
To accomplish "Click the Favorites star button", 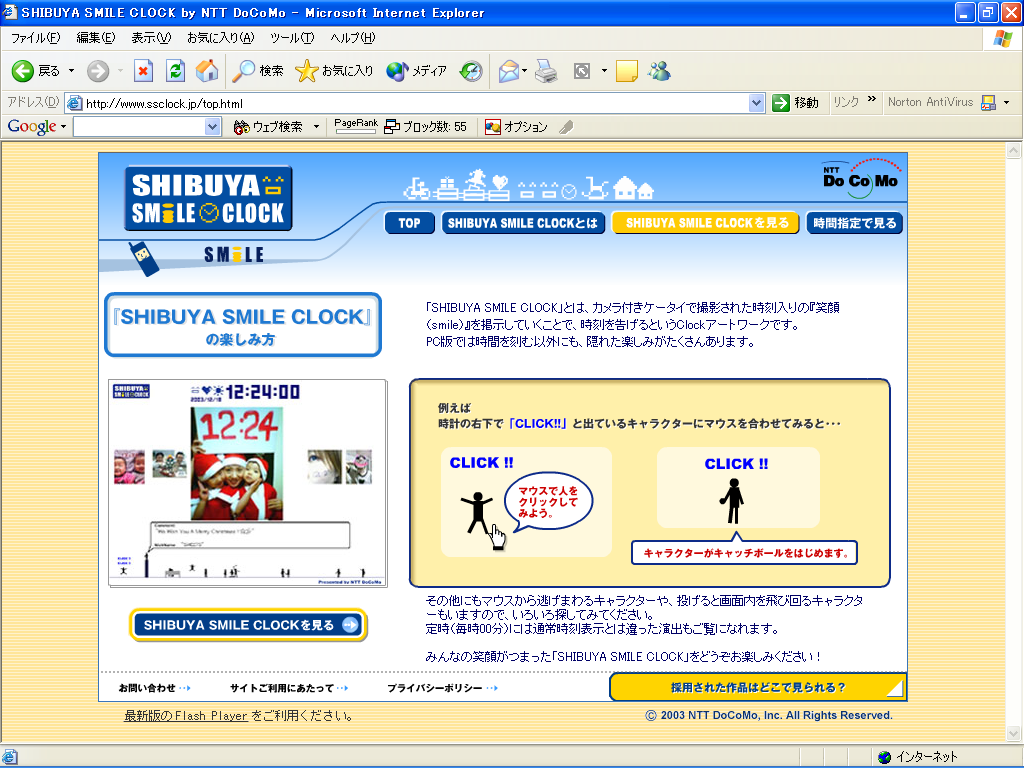I will 334,71.
